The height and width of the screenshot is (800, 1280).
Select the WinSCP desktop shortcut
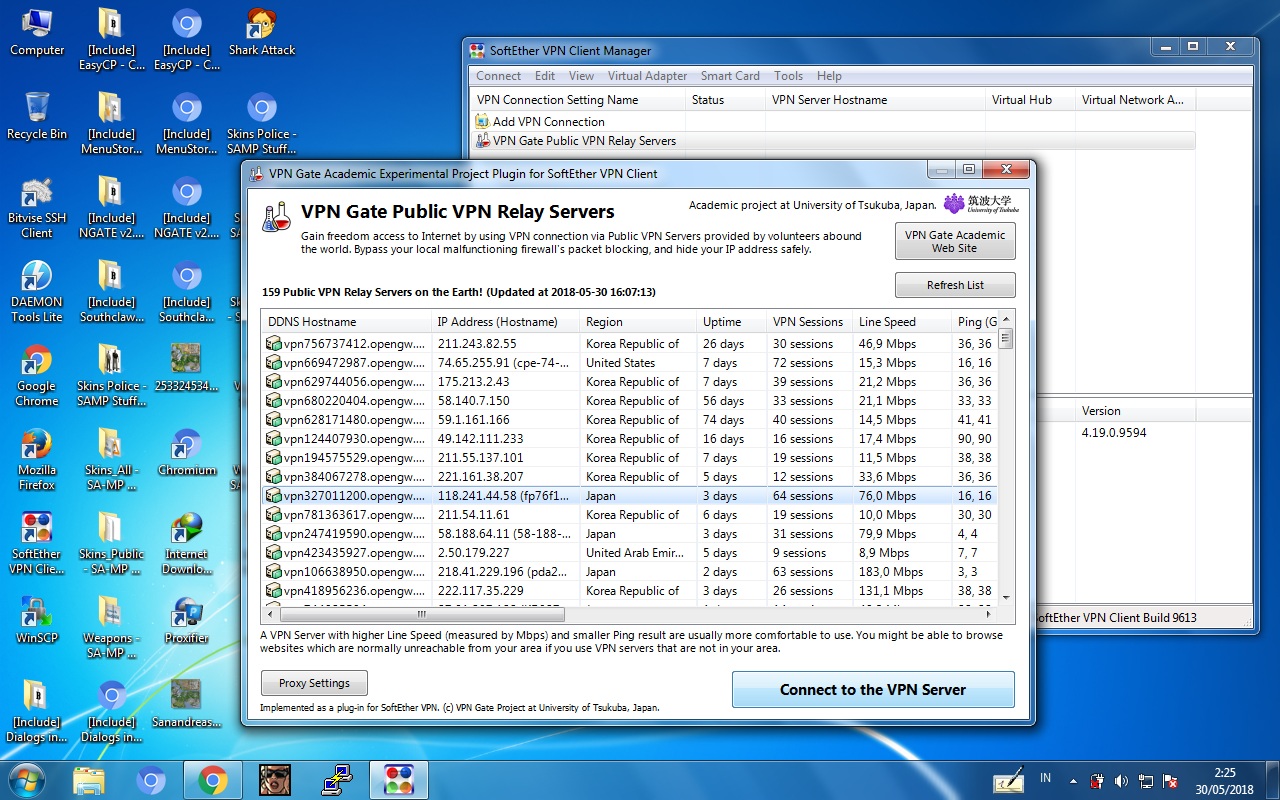point(37,620)
